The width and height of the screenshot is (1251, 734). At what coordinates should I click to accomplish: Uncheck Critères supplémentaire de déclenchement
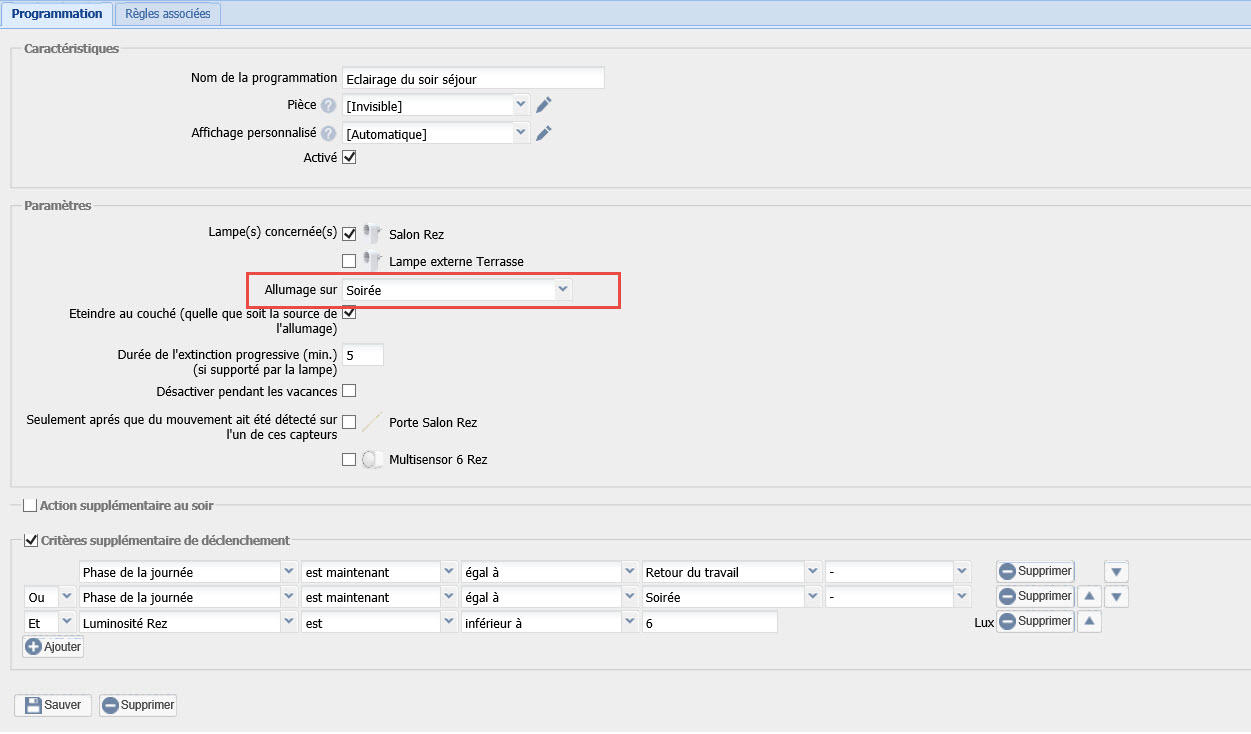pyautogui.click(x=30, y=540)
